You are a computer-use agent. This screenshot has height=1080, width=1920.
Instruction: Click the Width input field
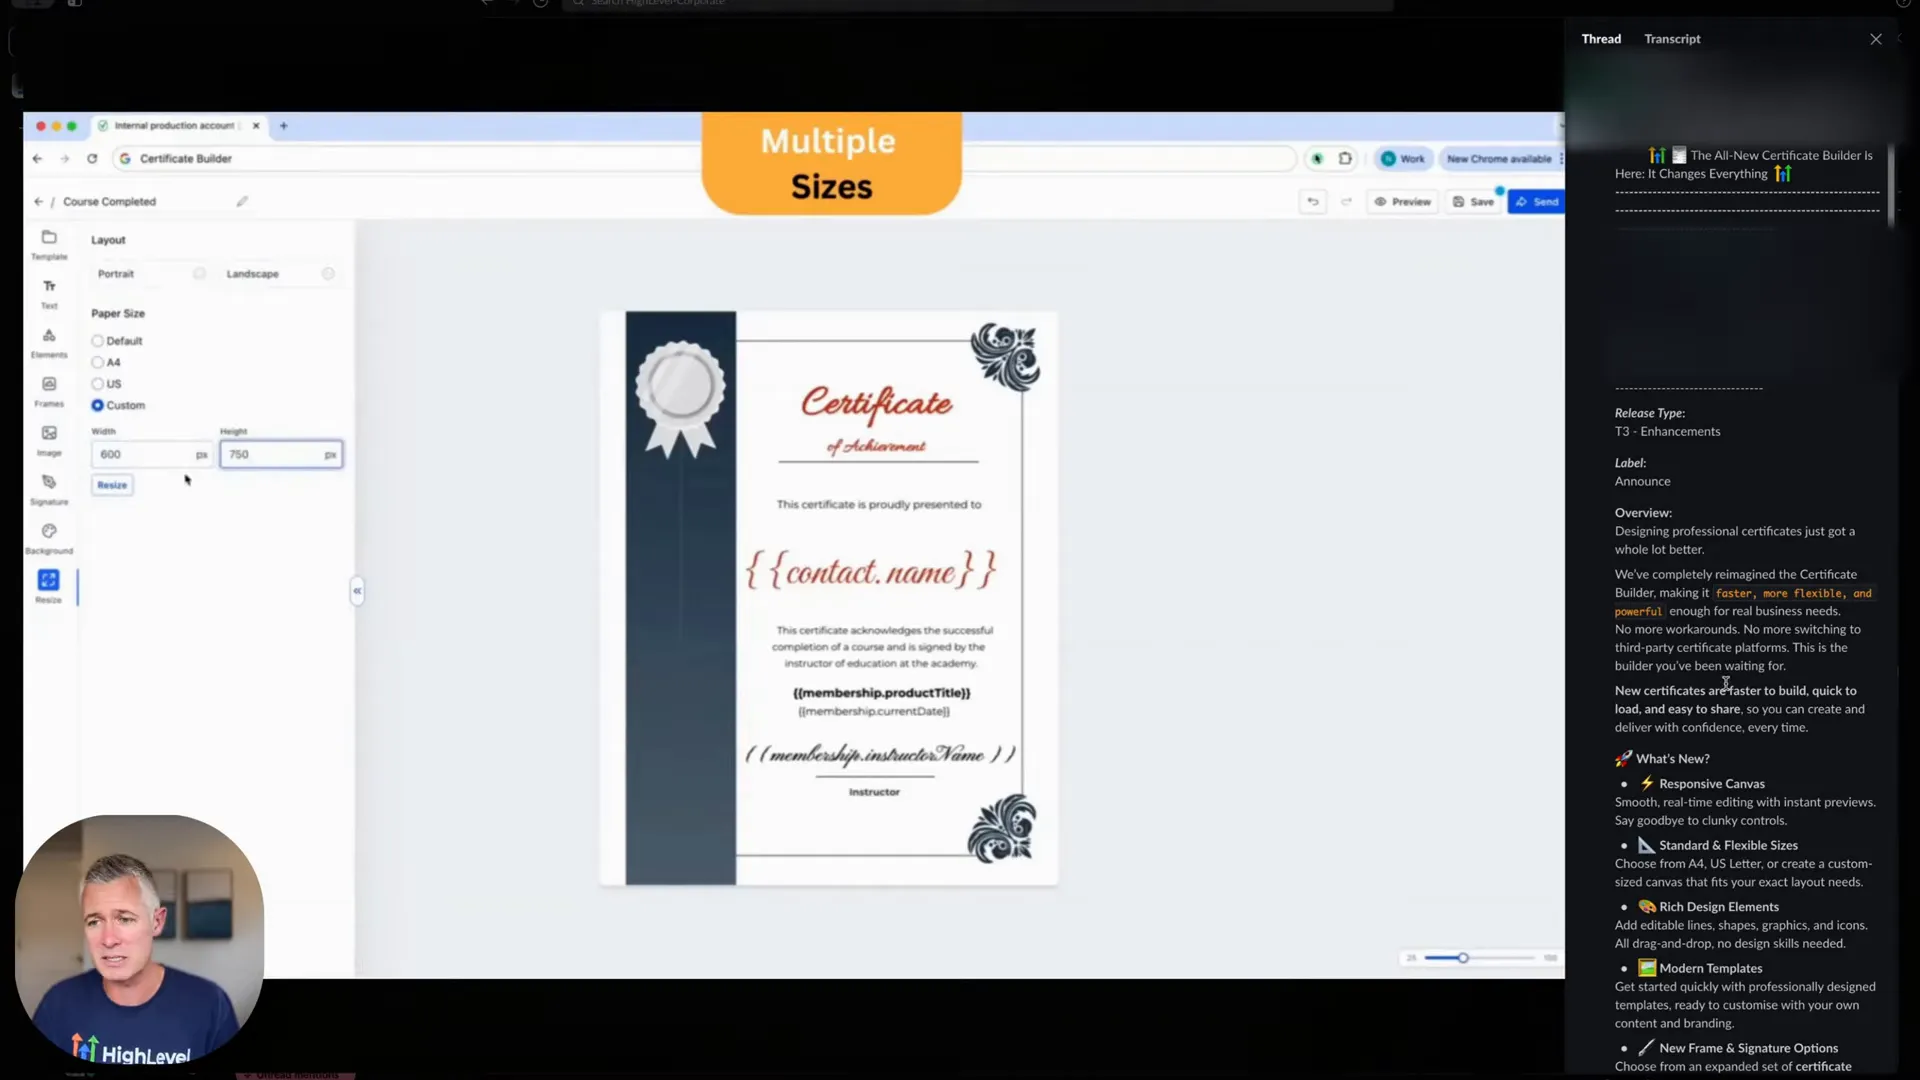click(150, 454)
